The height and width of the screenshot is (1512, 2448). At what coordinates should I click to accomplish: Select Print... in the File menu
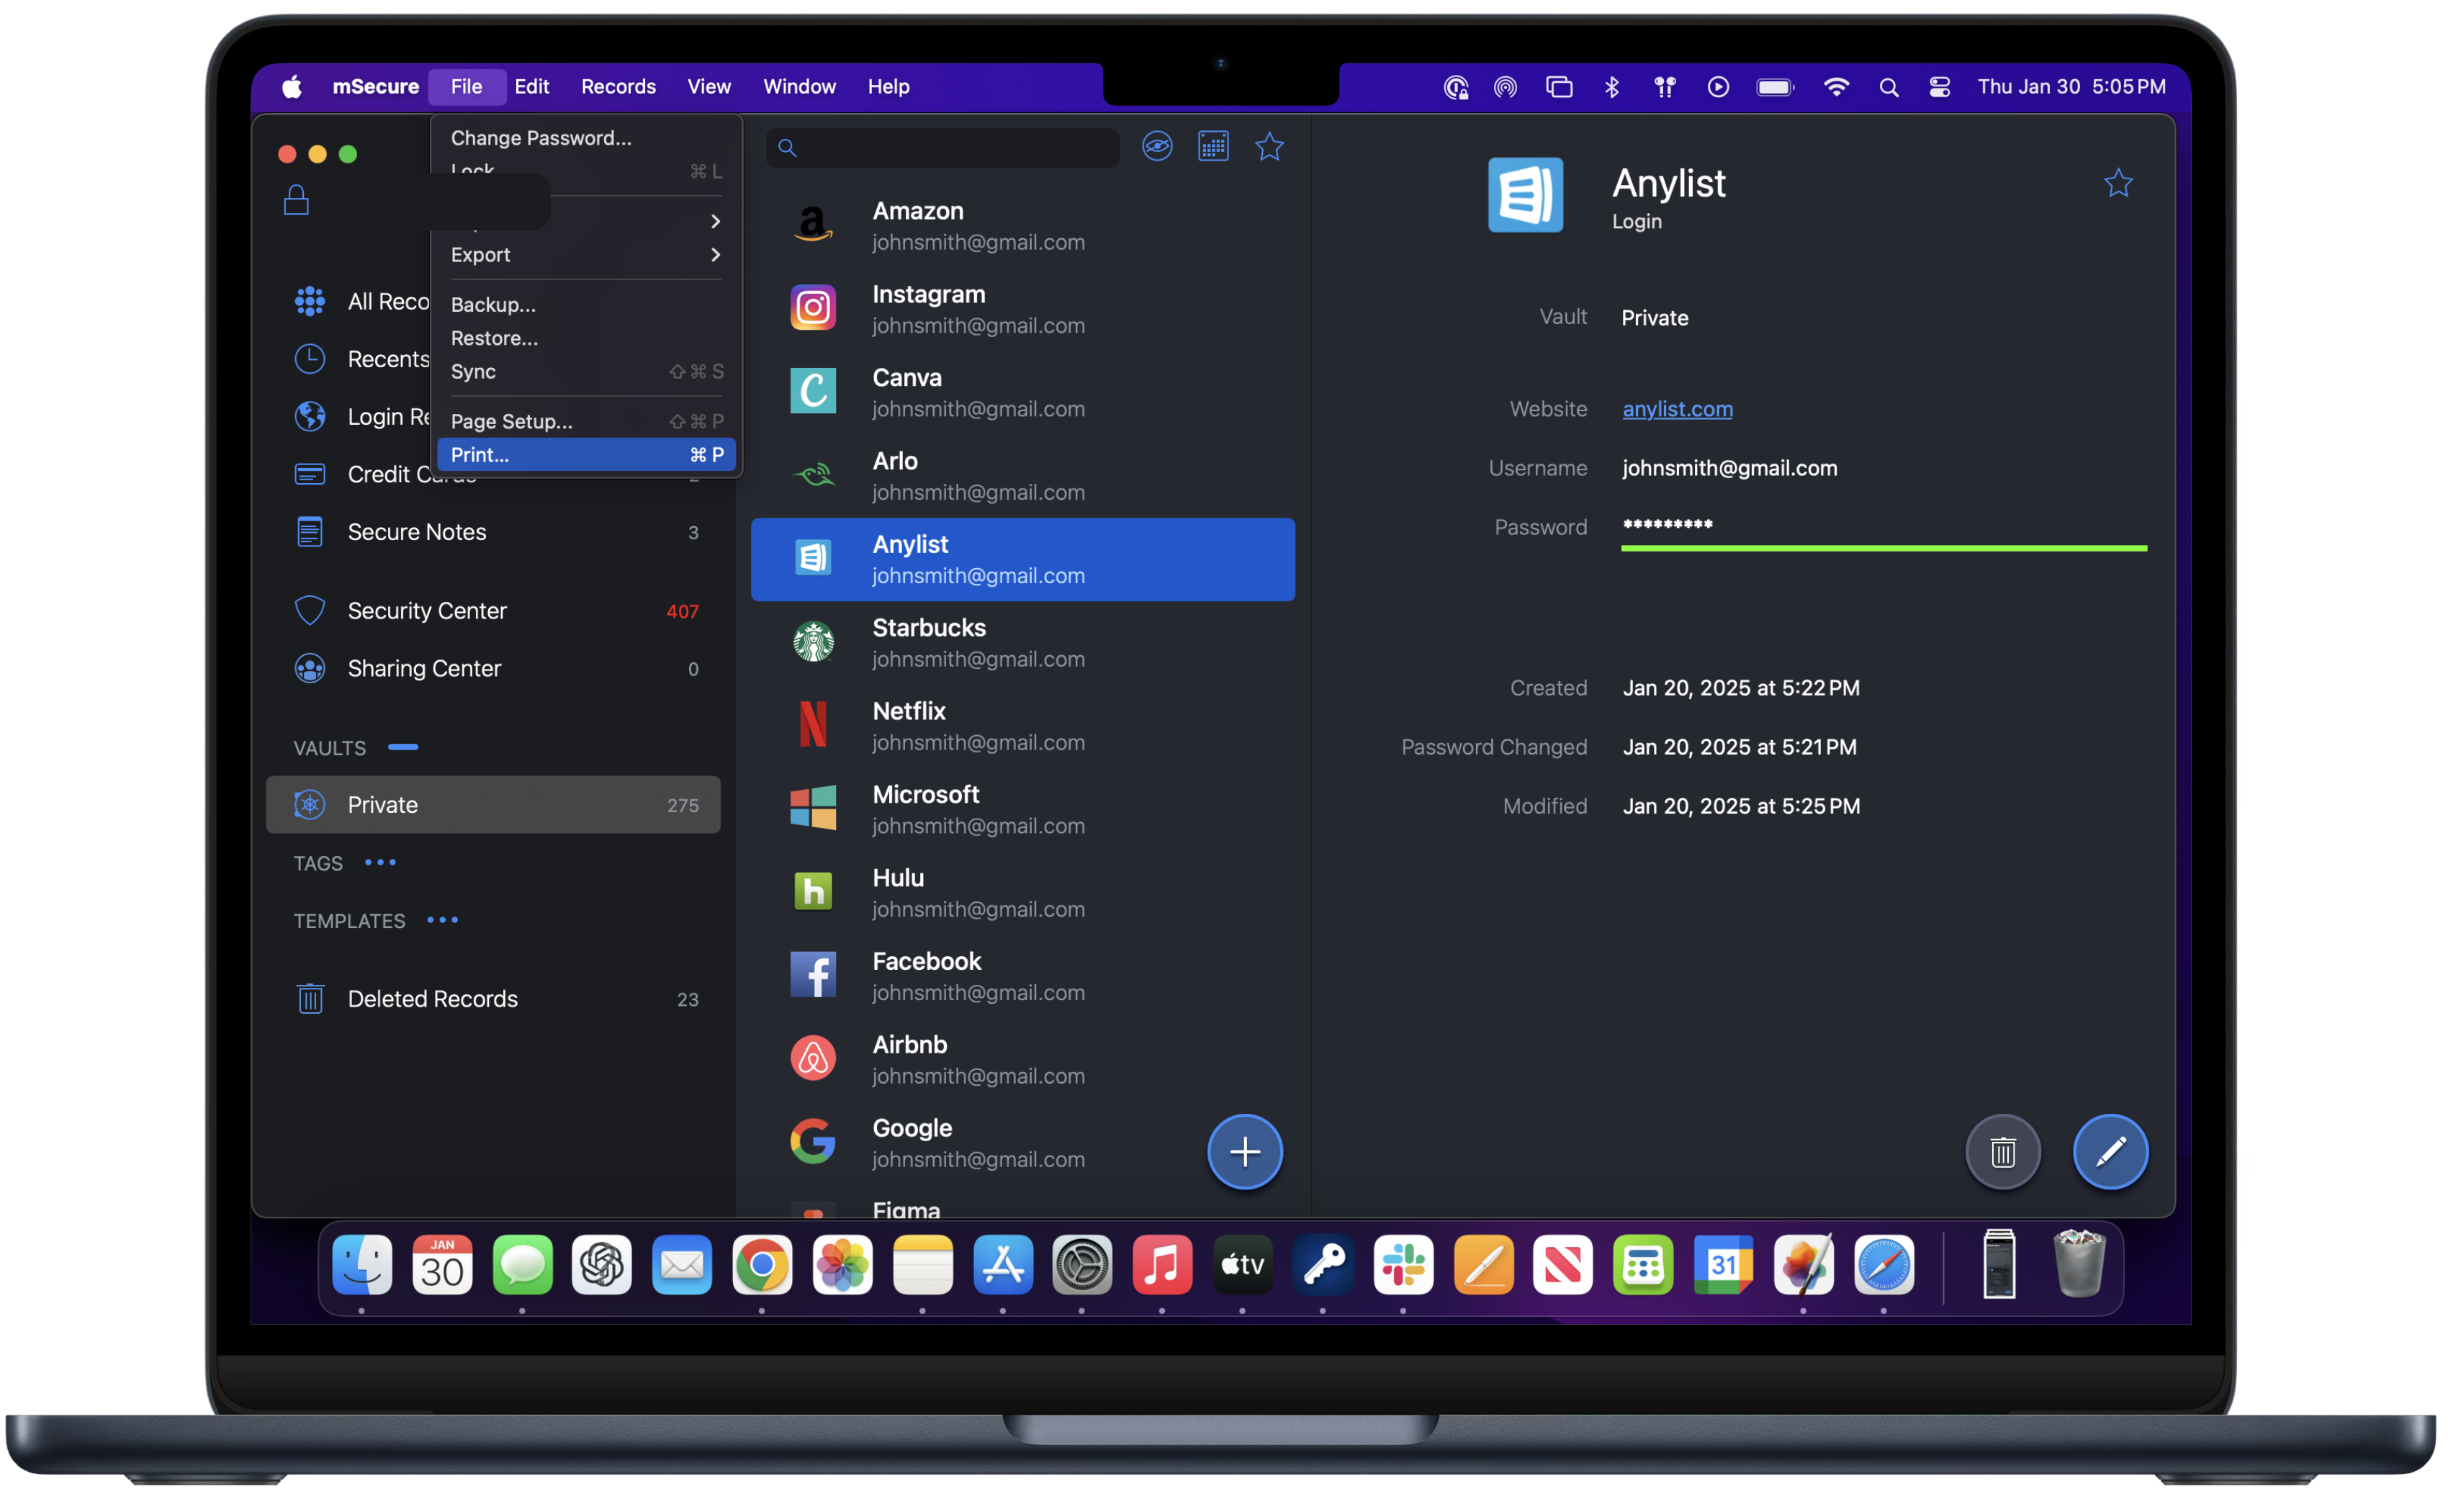(x=585, y=455)
